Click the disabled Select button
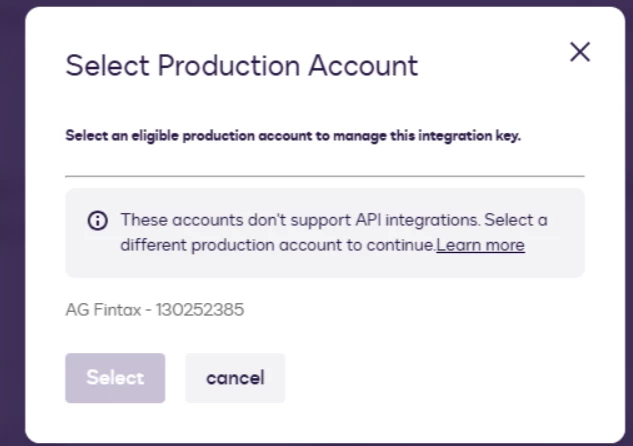 [115, 378]
